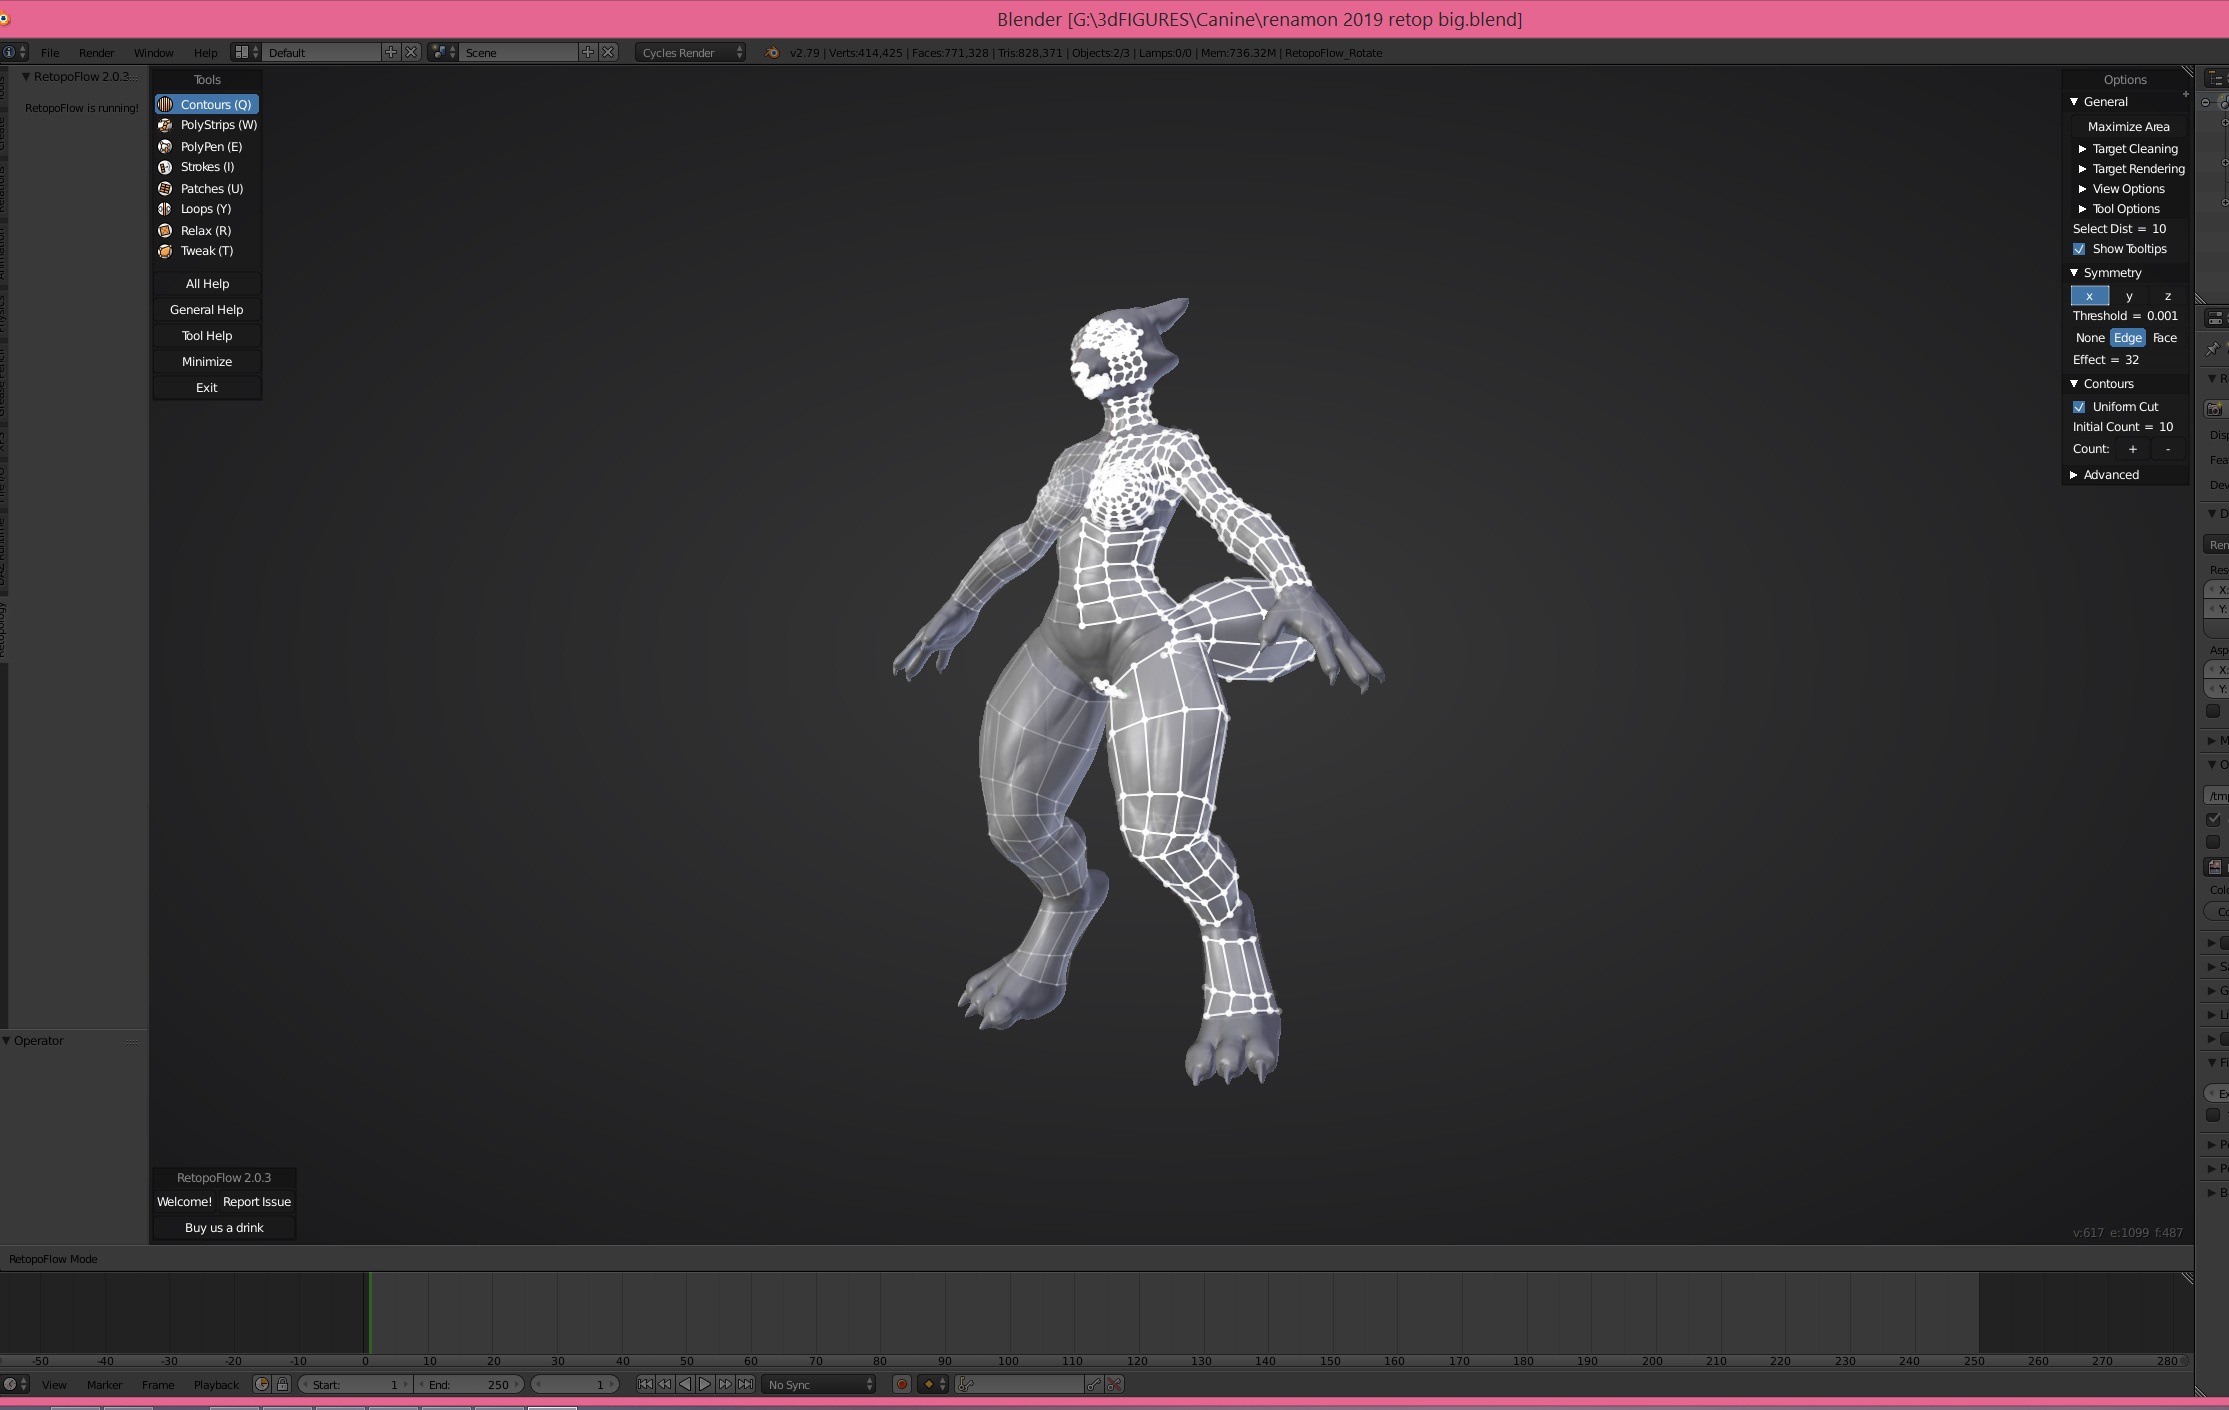The image size is (2229, 1410).
Task: Select the PolyPen tool icon
Action: coord(165,147)
